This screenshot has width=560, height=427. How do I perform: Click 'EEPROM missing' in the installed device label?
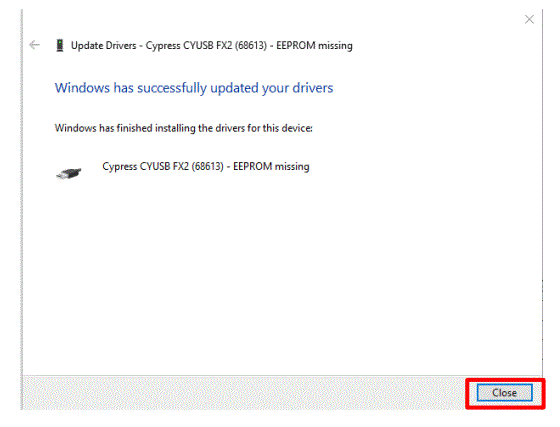coord(271,166)
